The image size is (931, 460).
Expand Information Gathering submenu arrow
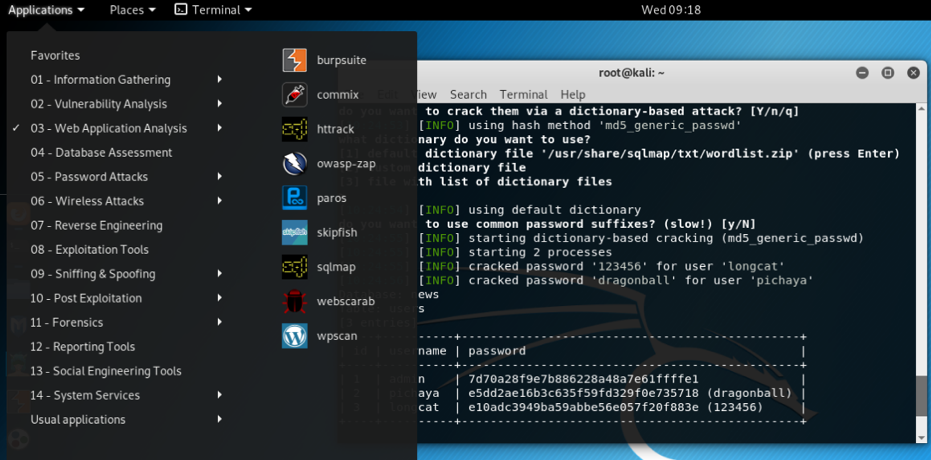click(x=220, y=80)
